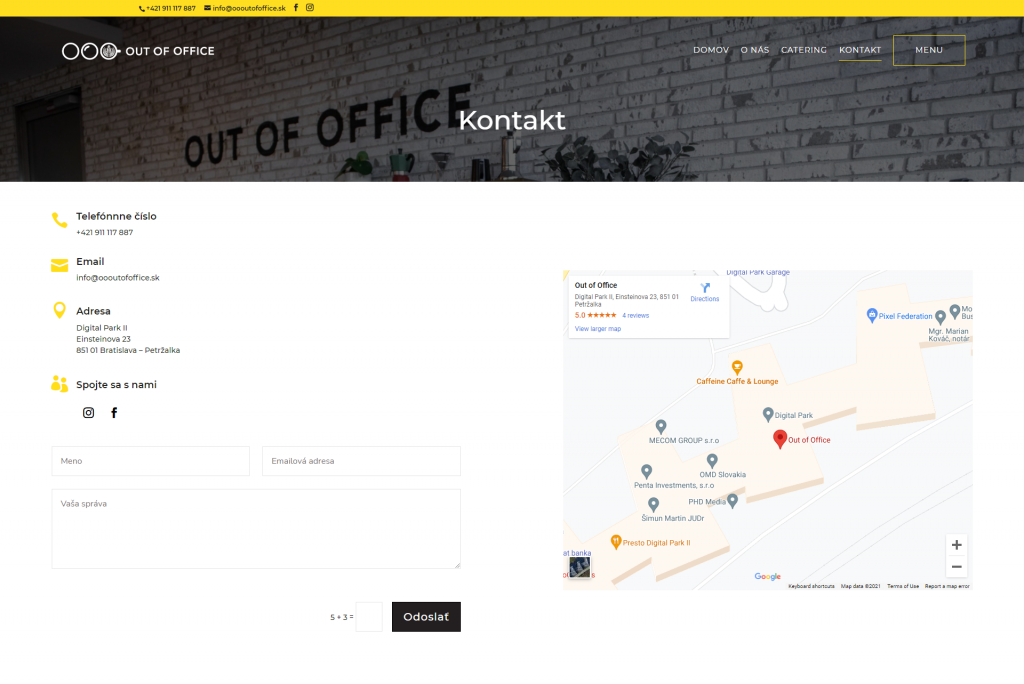Click the yellow envelope icon beside Email
1024x684 pixels.
click(59, 265)
